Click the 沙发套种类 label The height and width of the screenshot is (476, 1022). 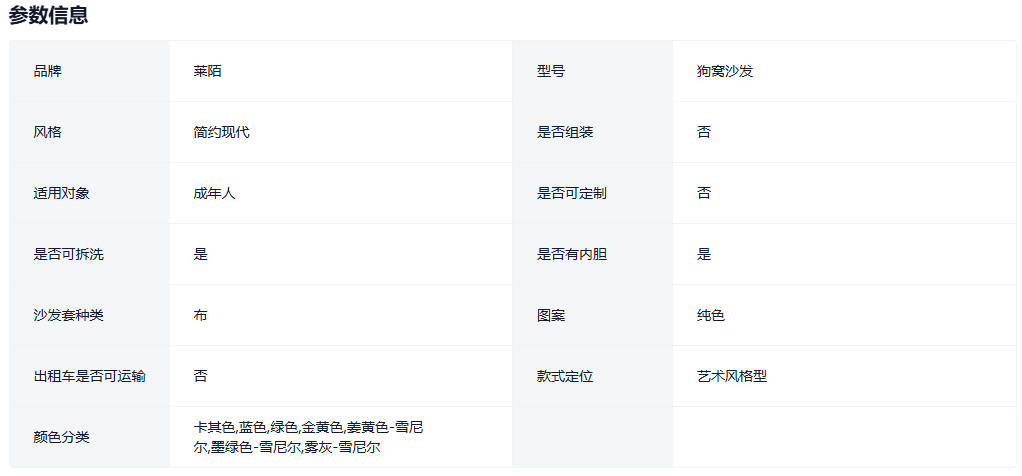(68, 315)
